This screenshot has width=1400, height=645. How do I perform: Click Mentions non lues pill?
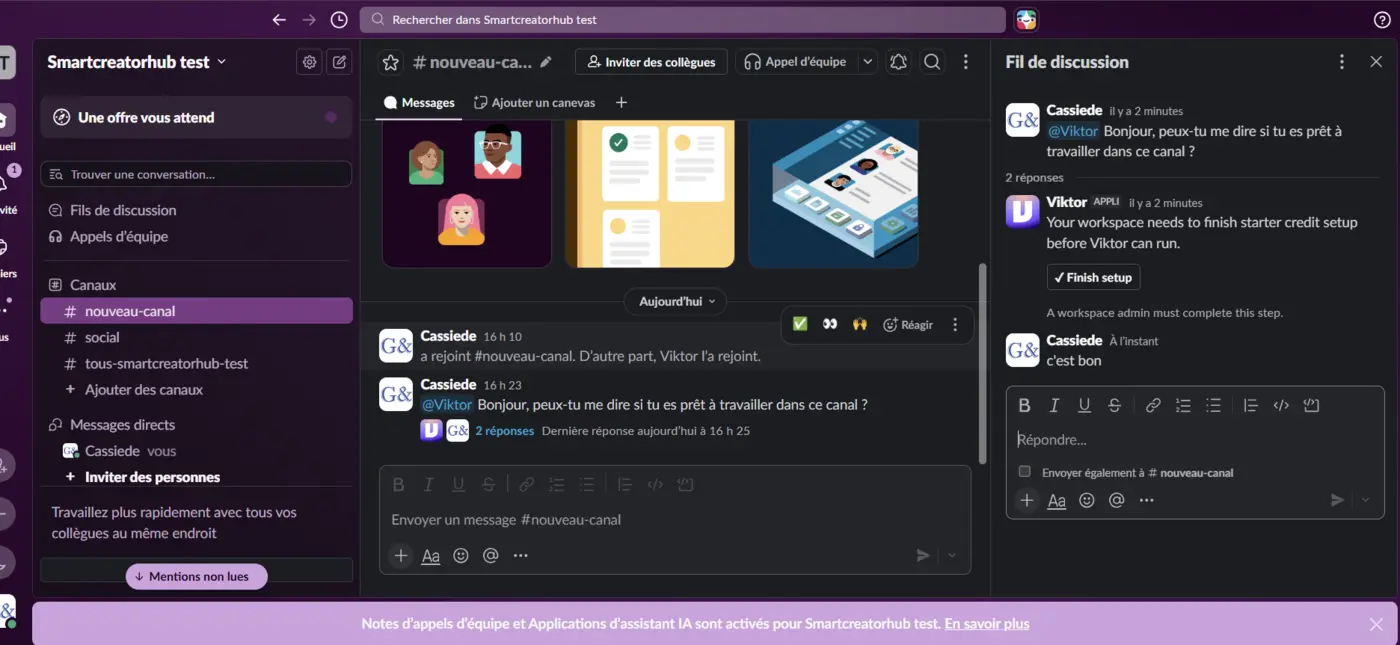click(x=196, y=577)
